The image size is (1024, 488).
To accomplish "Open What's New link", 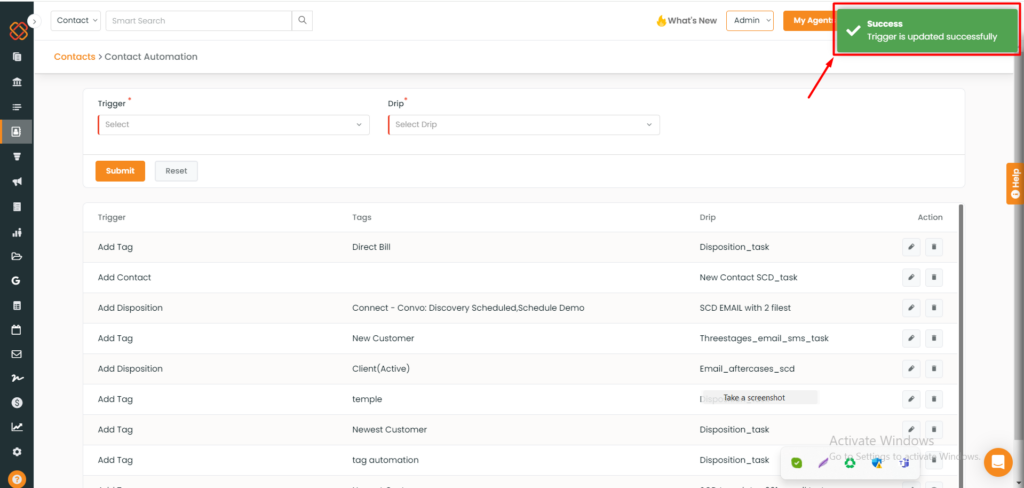I will pos(686,20).
